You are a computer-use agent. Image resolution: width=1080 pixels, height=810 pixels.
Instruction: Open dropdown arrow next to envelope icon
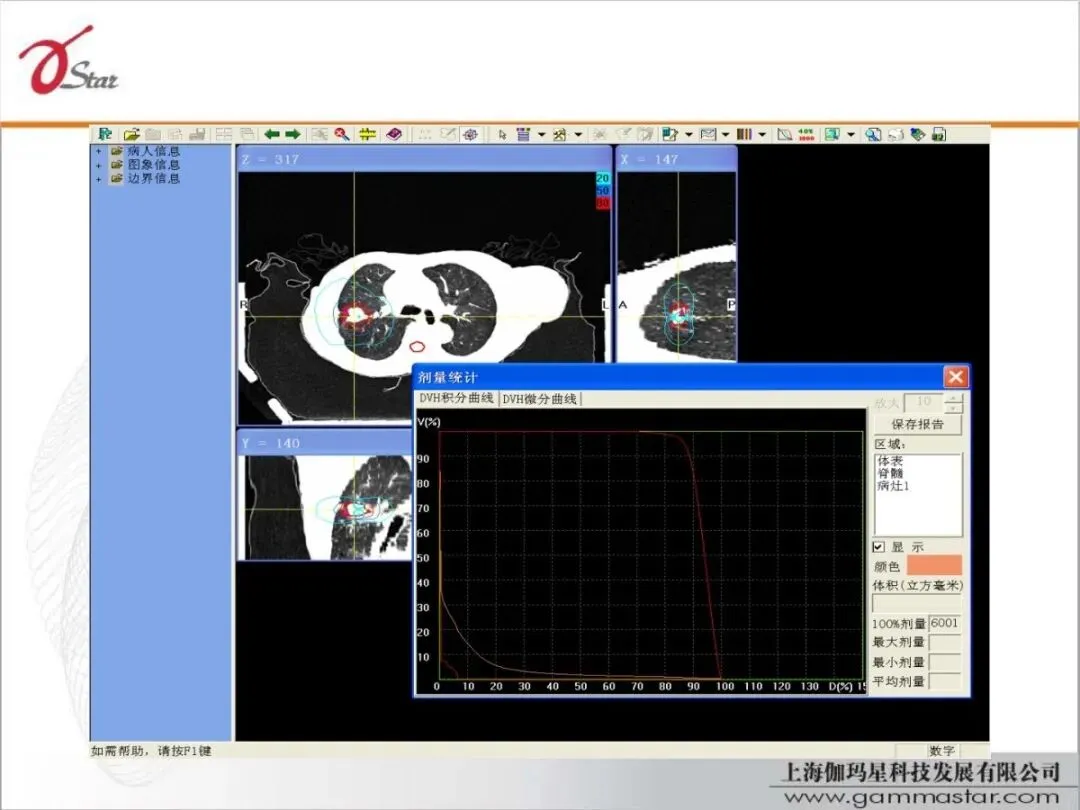click(x=725, y=134)
